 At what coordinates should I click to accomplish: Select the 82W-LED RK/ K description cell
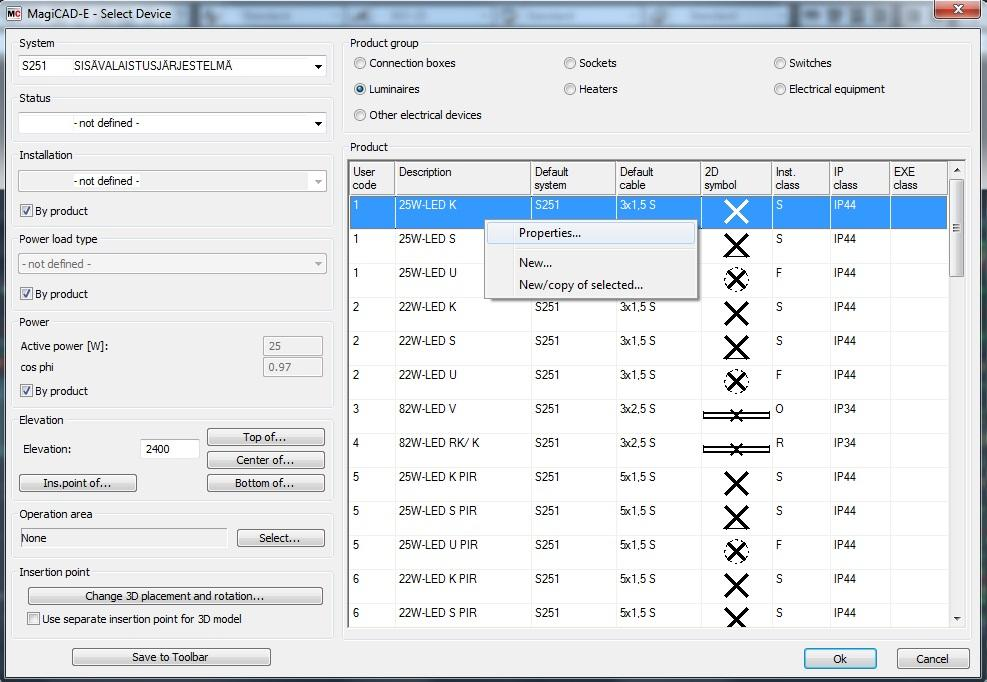(463, 450)
